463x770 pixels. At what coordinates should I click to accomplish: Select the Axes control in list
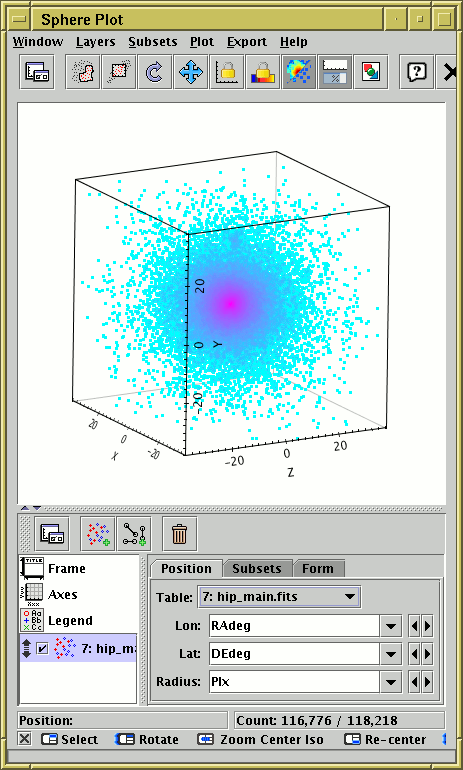tap(79, 595)
